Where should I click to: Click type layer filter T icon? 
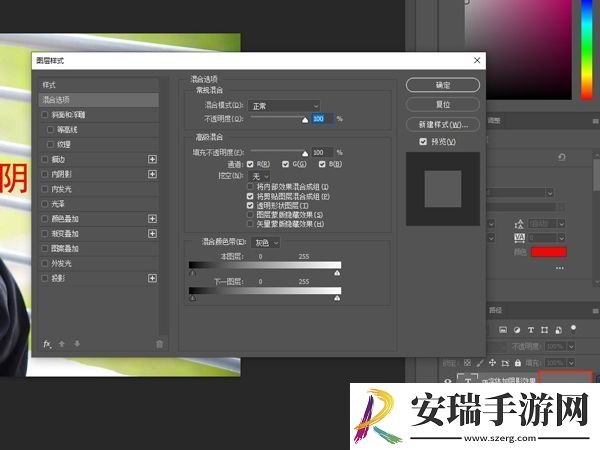coord(530,330)
